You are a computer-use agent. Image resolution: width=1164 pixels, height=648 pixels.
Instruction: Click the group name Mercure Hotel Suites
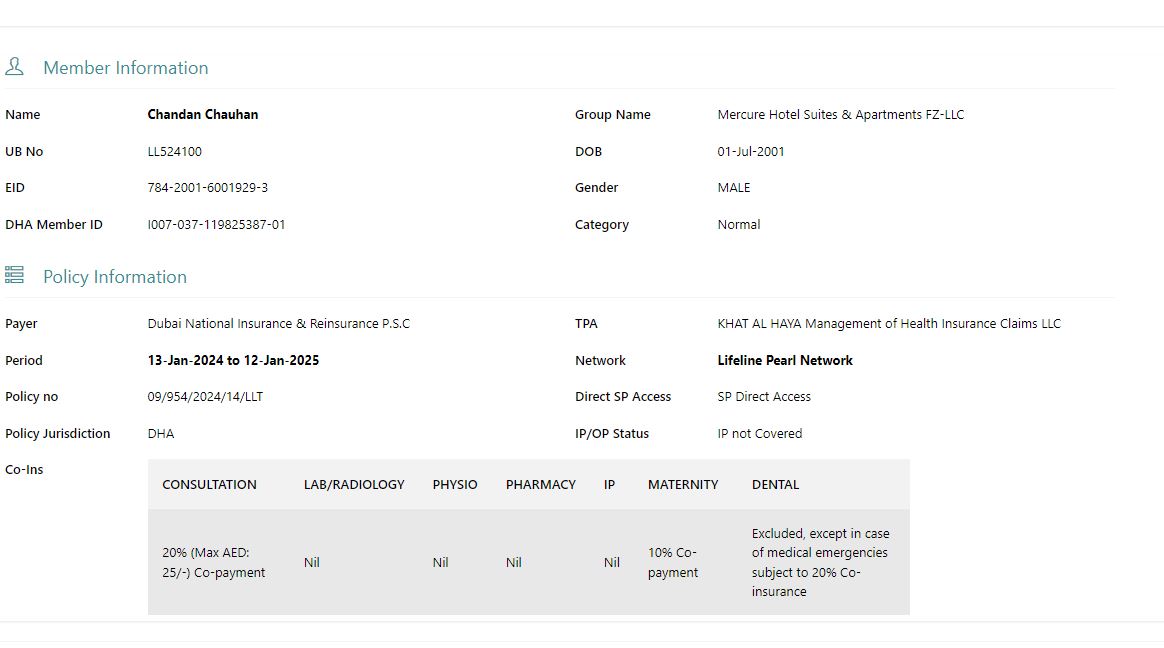coord(840,115)
